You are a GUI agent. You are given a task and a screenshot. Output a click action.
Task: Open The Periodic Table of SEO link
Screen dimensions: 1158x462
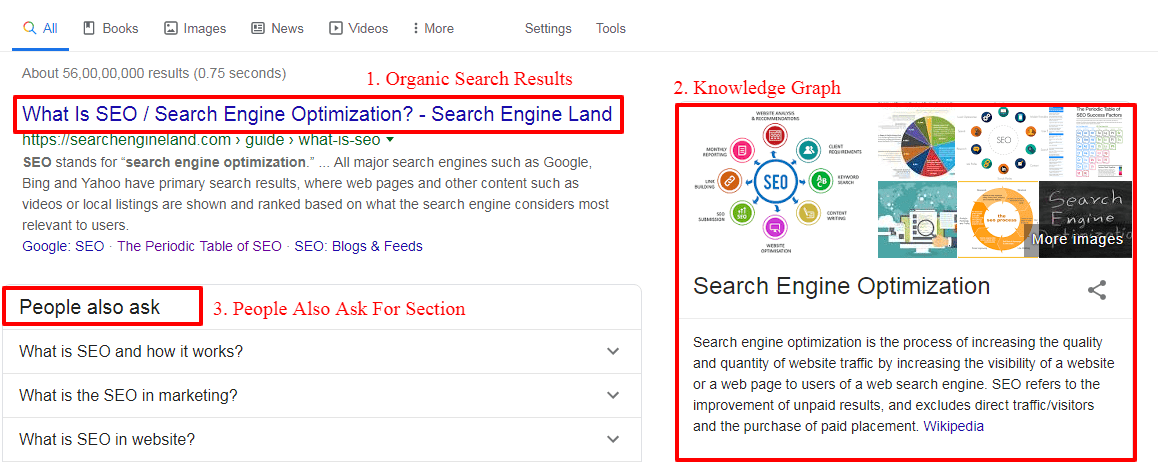(x=199, y=246)
